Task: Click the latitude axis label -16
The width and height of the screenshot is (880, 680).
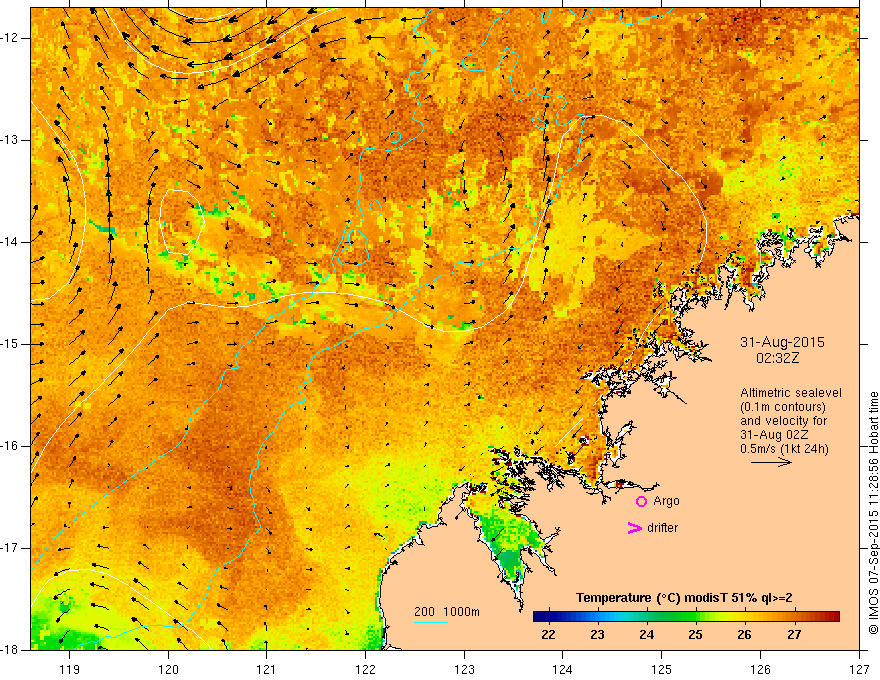Action: [x=11, y=446]
